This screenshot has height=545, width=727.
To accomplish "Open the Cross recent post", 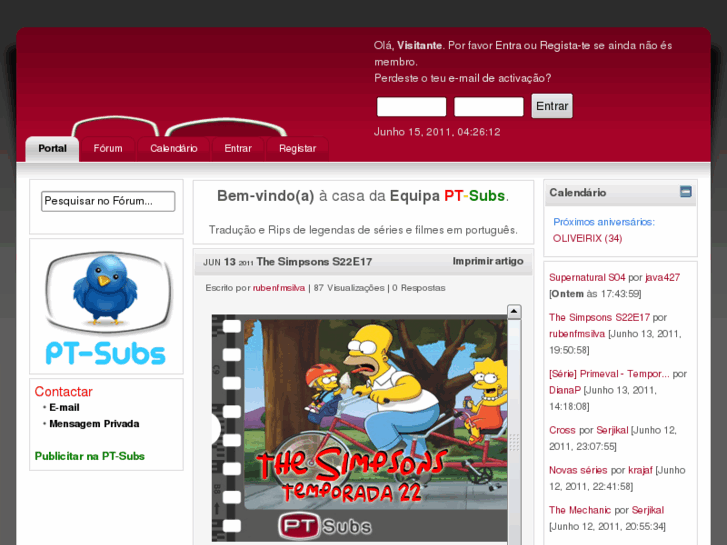I will tap(562, 430).
